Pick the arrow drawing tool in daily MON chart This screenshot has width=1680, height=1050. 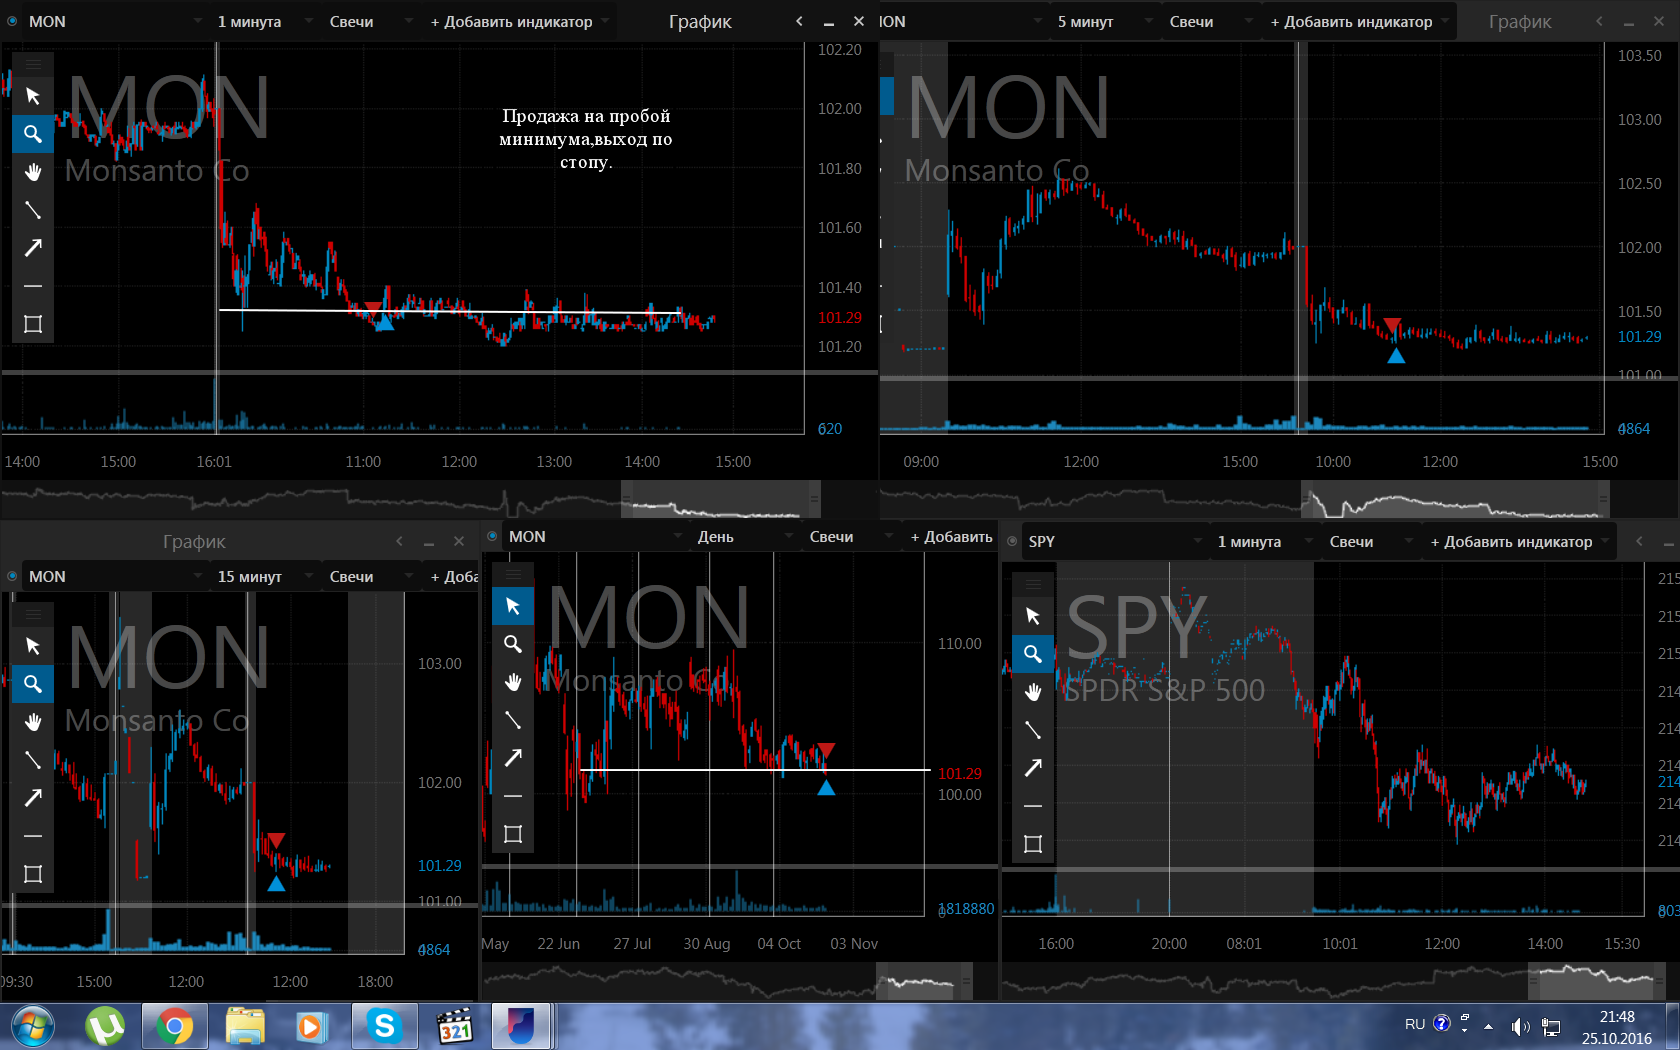click(x=513, y=758)
